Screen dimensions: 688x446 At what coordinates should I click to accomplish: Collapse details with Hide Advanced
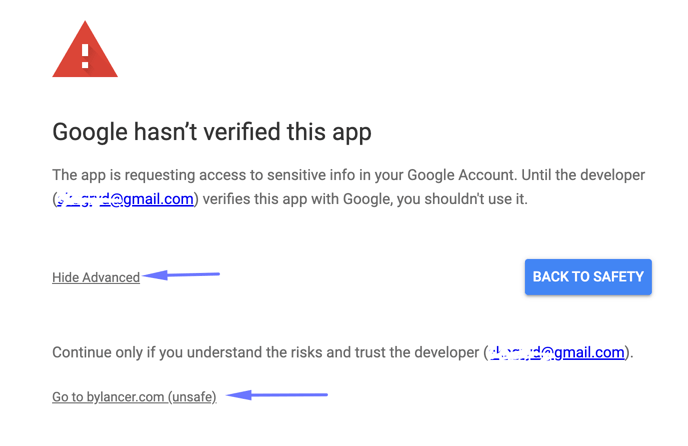coord(96,278)
